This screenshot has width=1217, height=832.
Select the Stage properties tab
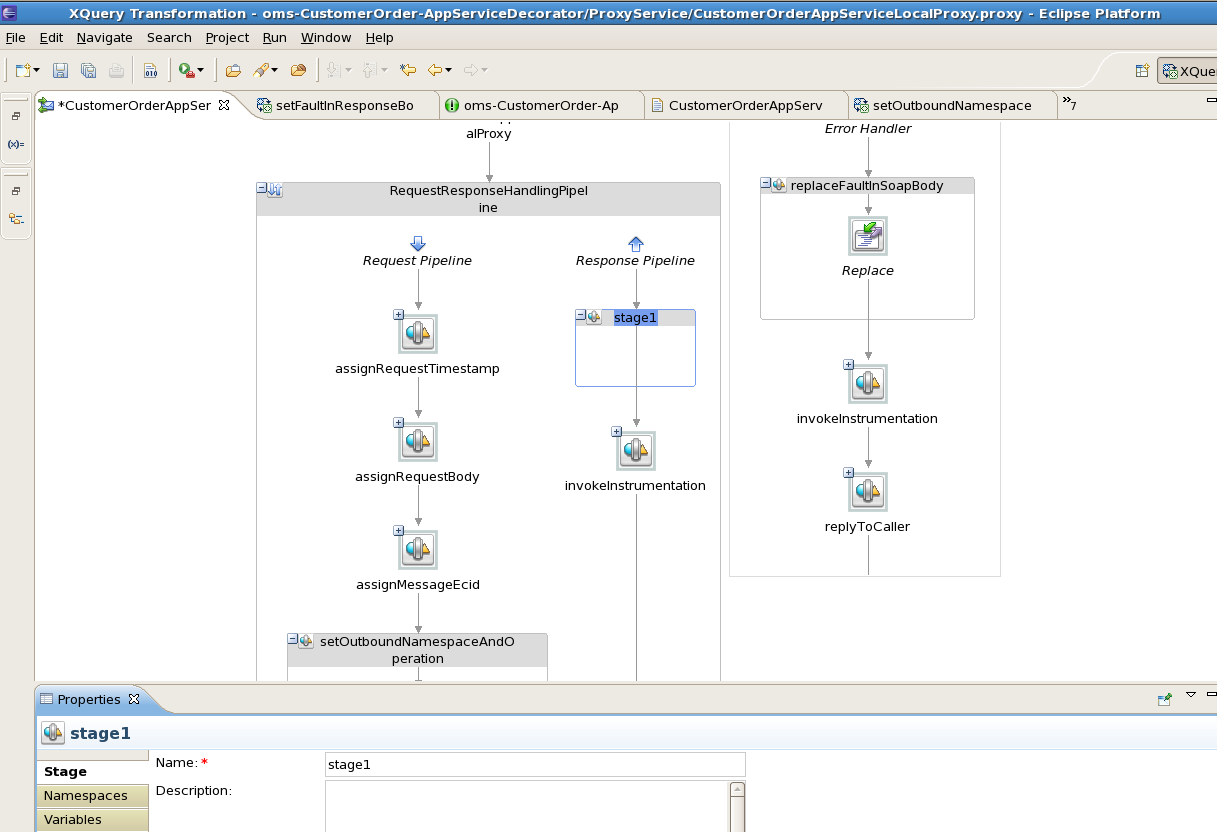[x=92, y=772]
